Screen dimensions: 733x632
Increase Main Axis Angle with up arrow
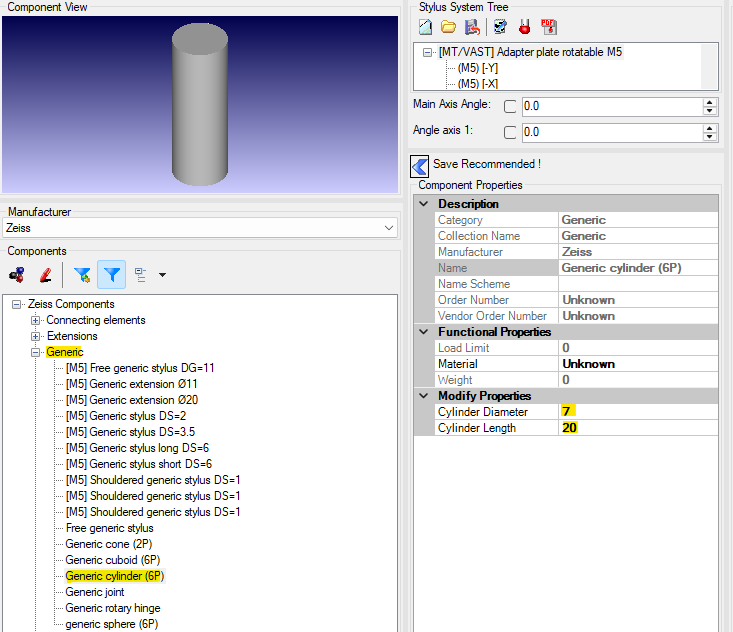(x=710, y=102)
